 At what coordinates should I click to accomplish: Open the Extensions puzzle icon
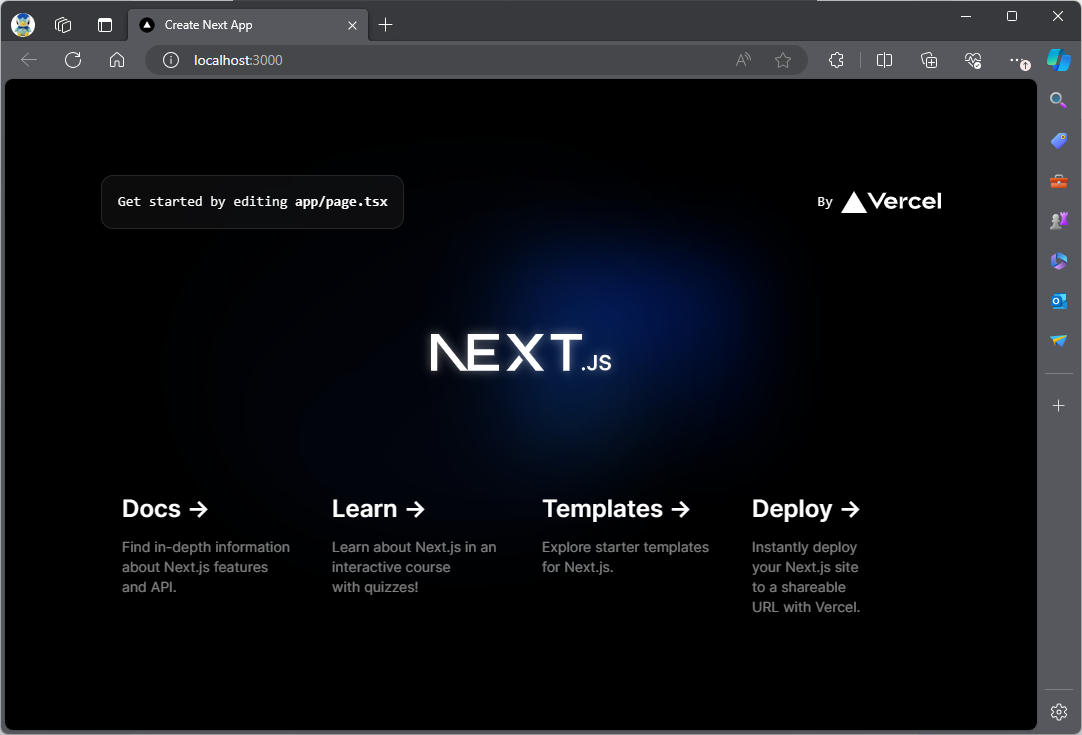pos(836,60)
